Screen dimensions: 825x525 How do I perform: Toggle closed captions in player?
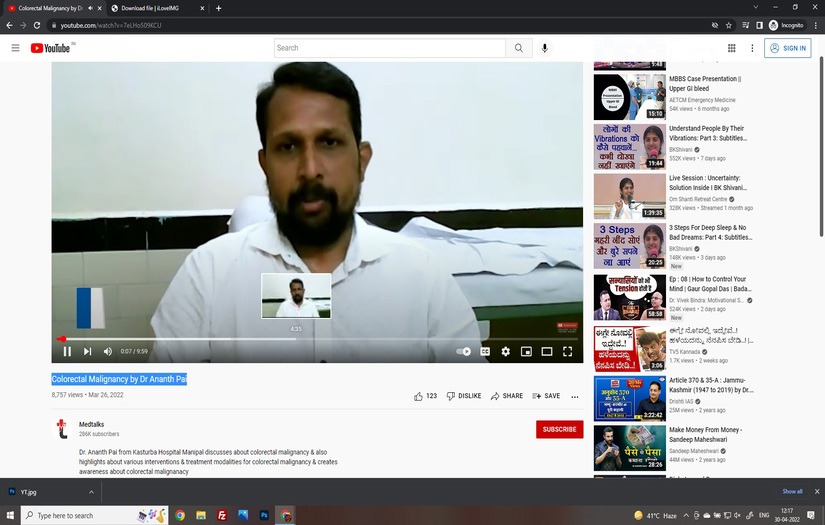point(485,351)
